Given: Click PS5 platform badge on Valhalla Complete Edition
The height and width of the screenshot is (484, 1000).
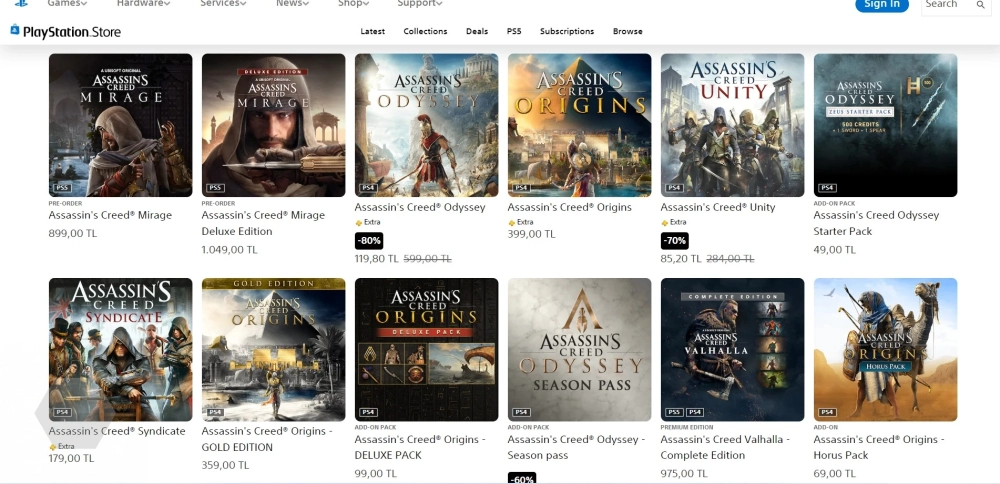Looking at the screenshot, I should [674, 412].
